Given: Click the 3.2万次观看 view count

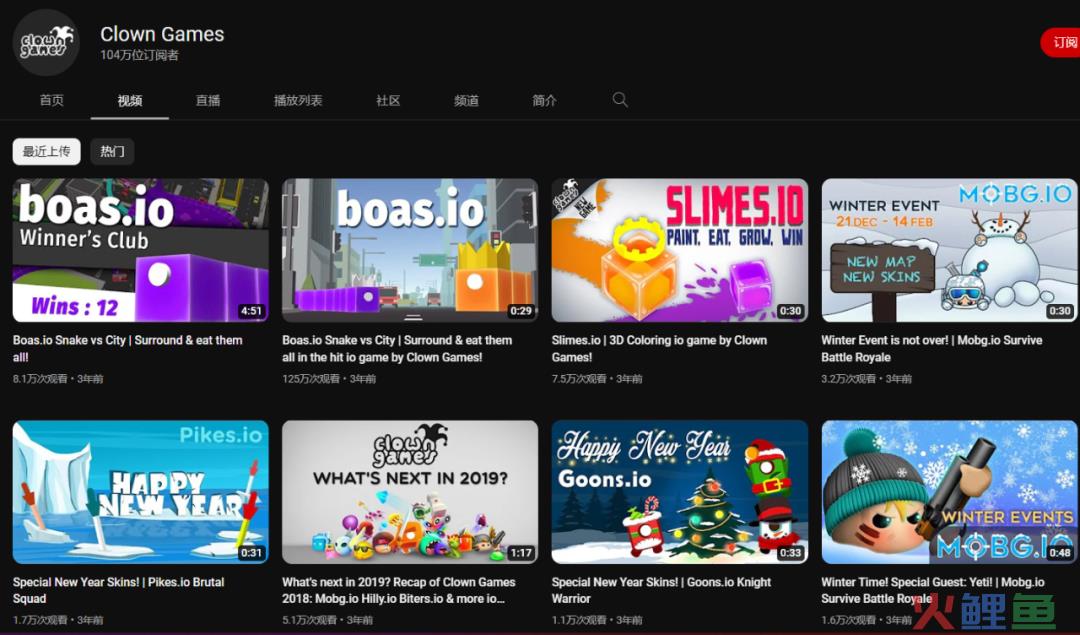Looking at the screenshot, I should point(849,379).
